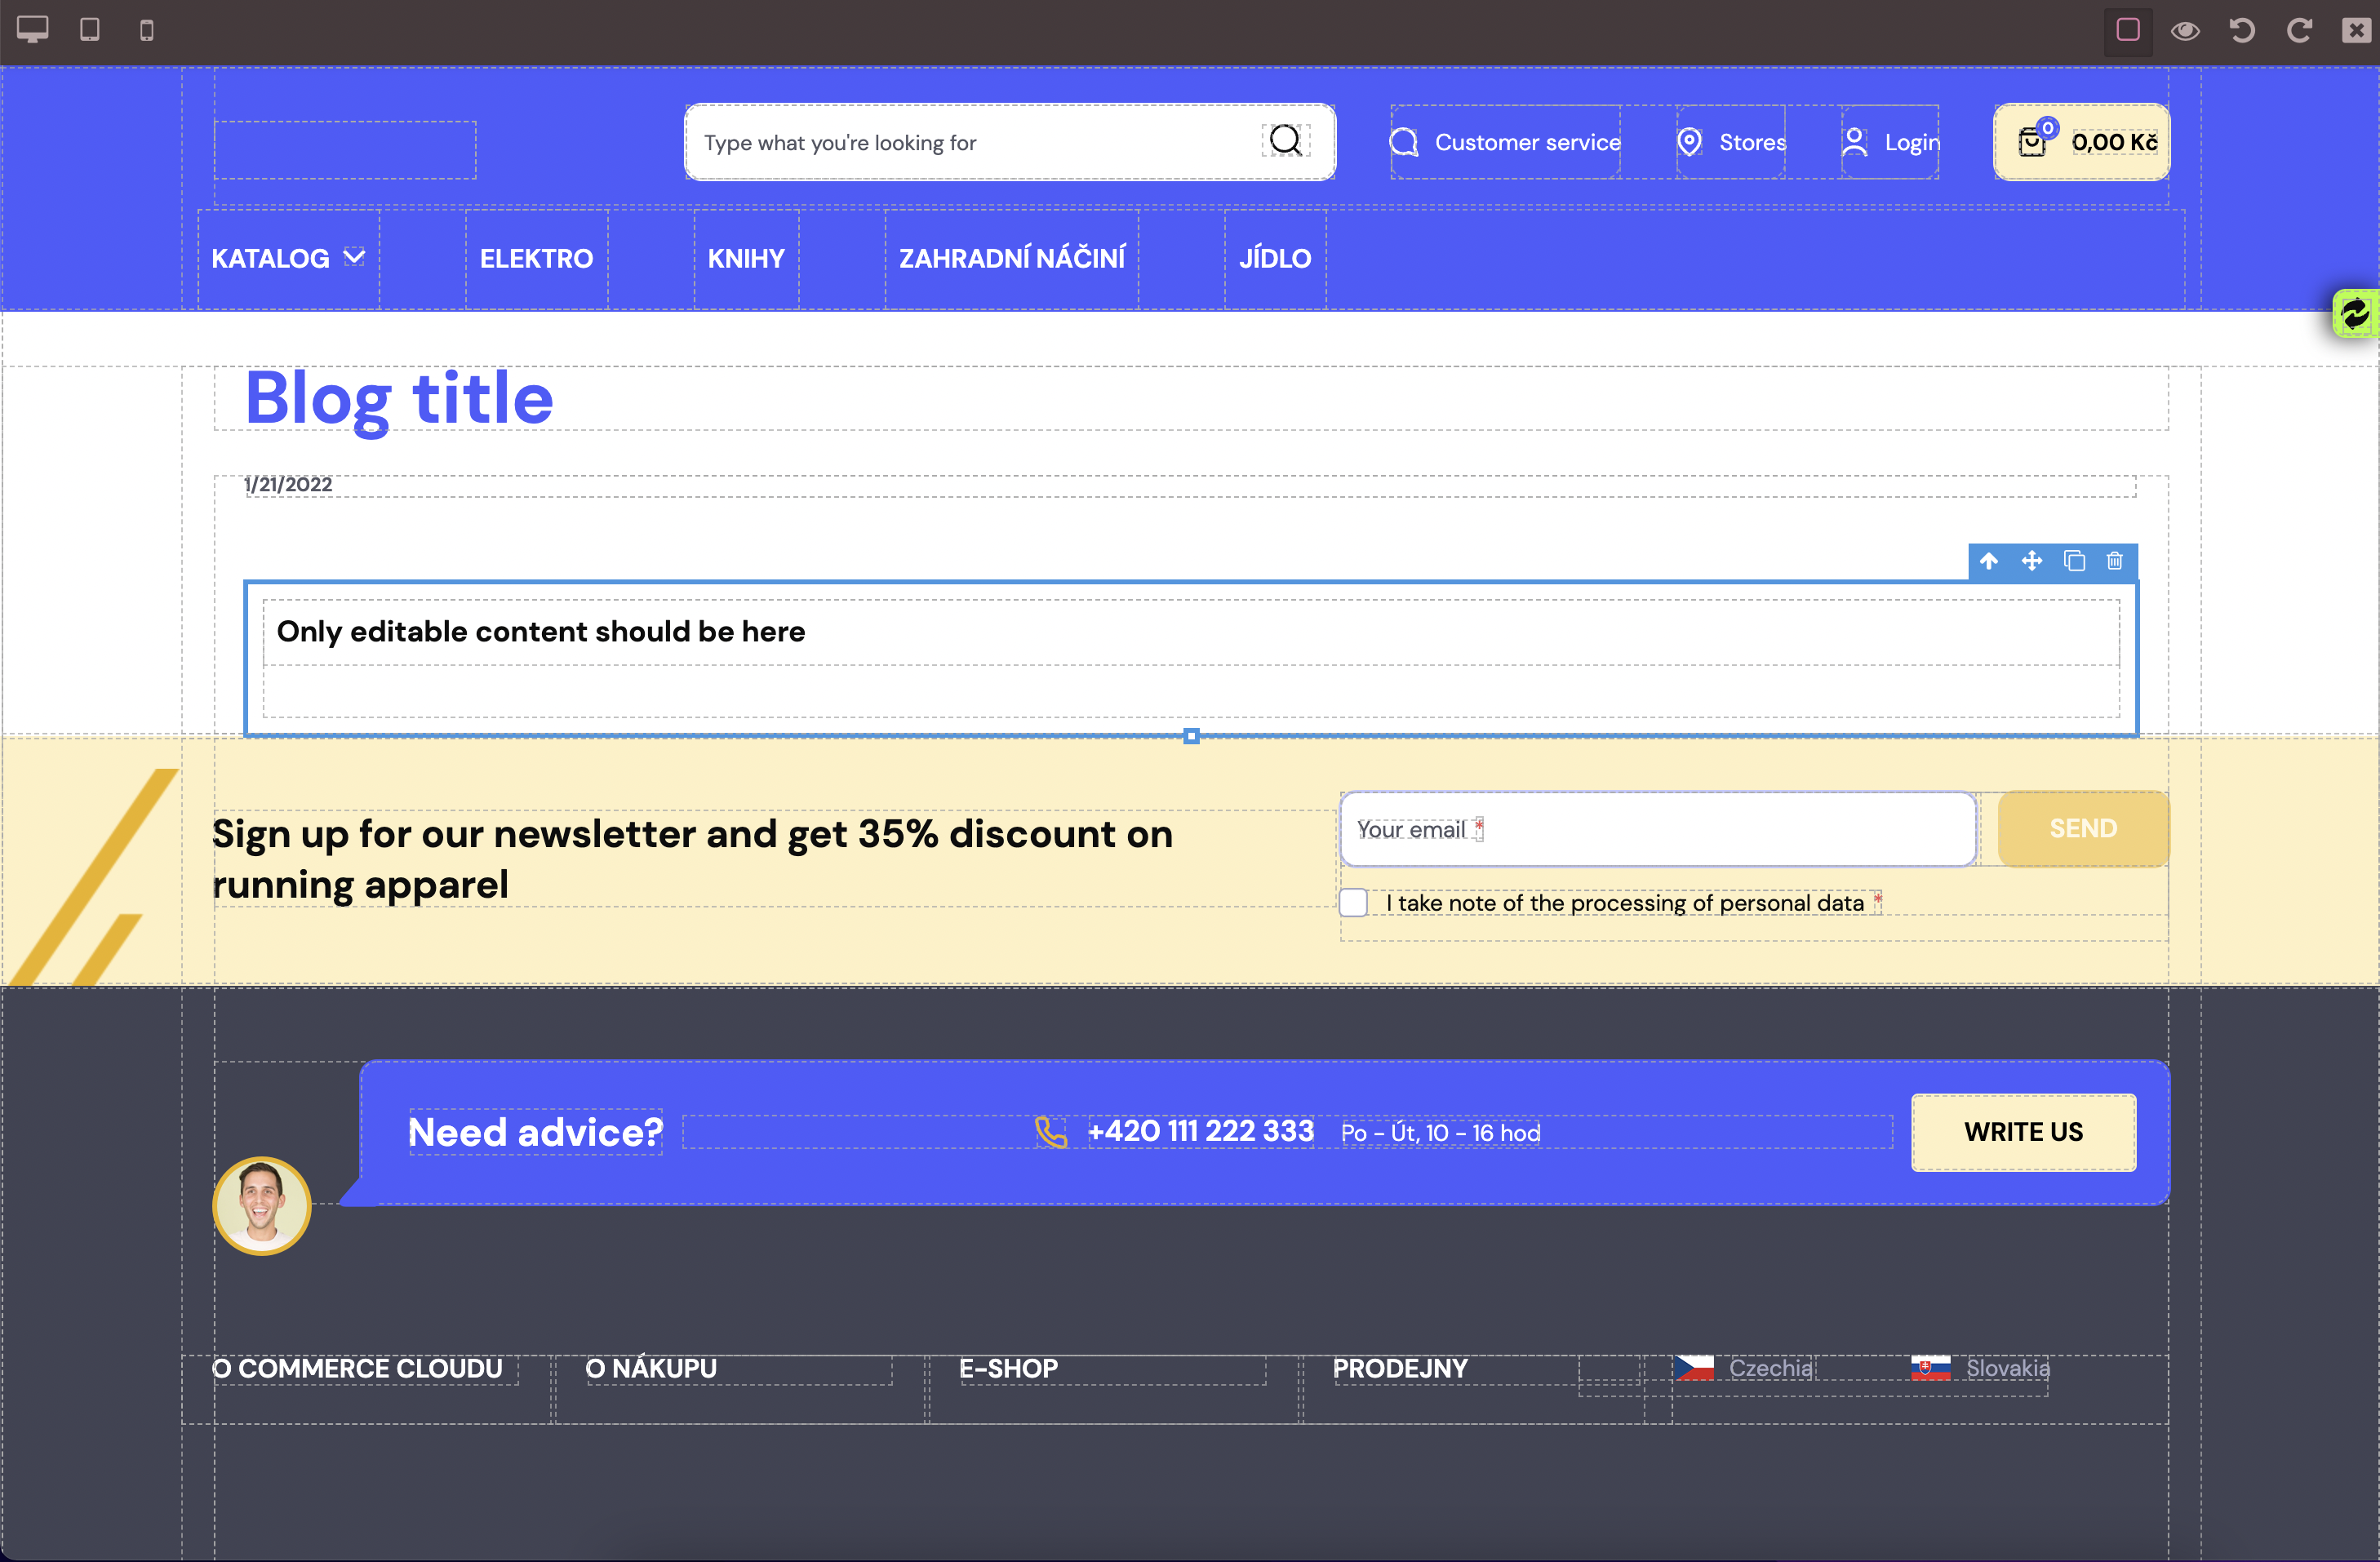Viewport: 2380px width, 1562px height.
Task: Open the shopping cart icon
Action: tap(2032, 142)
